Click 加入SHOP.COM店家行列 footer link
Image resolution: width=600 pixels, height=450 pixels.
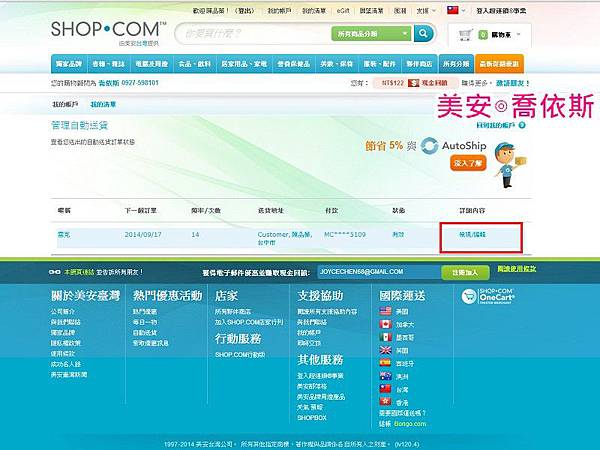(x=249, y=322)
